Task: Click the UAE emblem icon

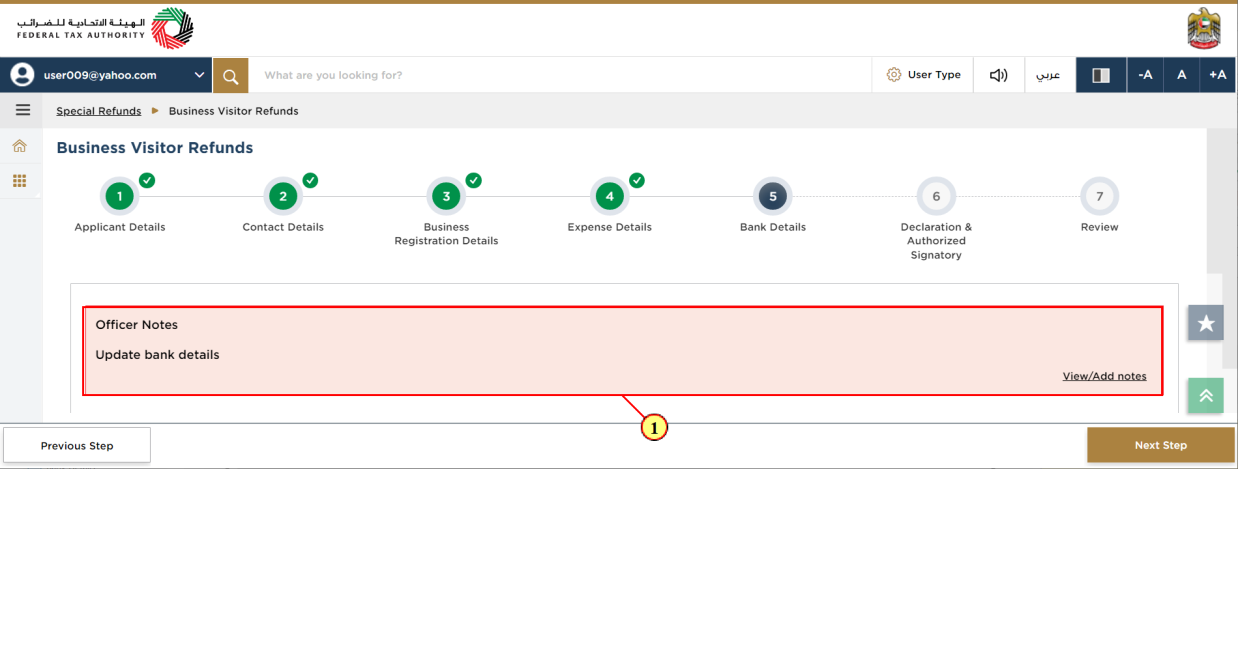Action: coord(1203,29)
